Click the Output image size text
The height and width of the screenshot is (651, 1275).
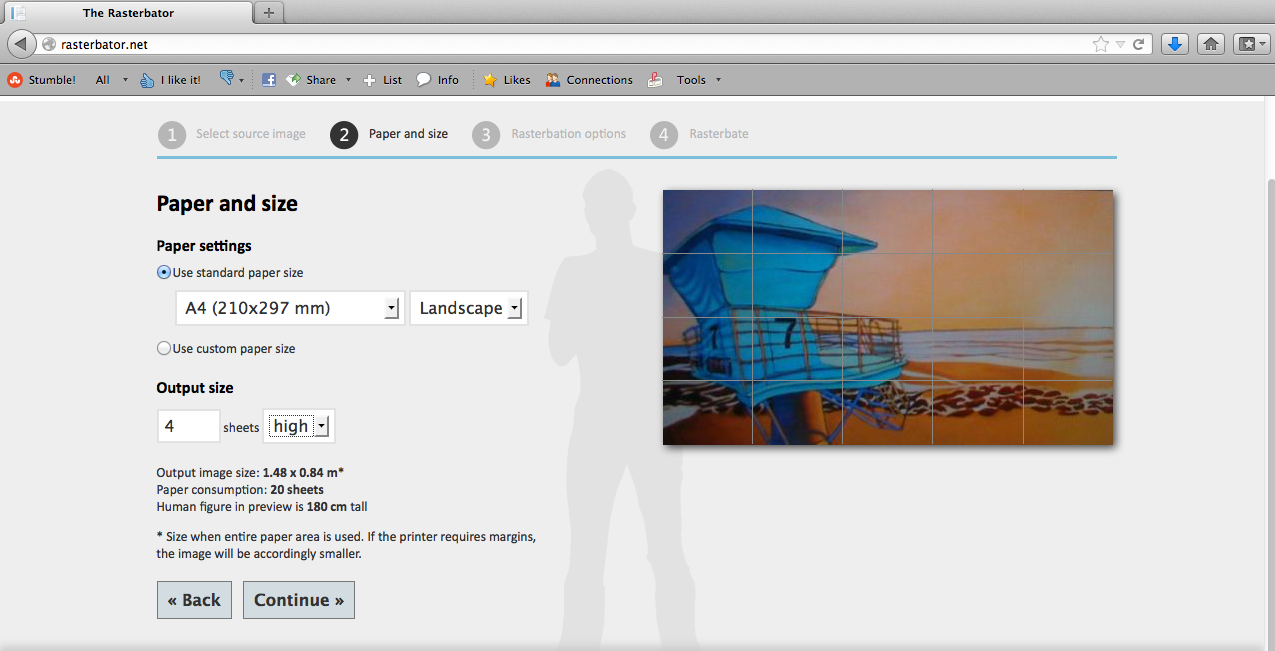(x=251, y=472)
